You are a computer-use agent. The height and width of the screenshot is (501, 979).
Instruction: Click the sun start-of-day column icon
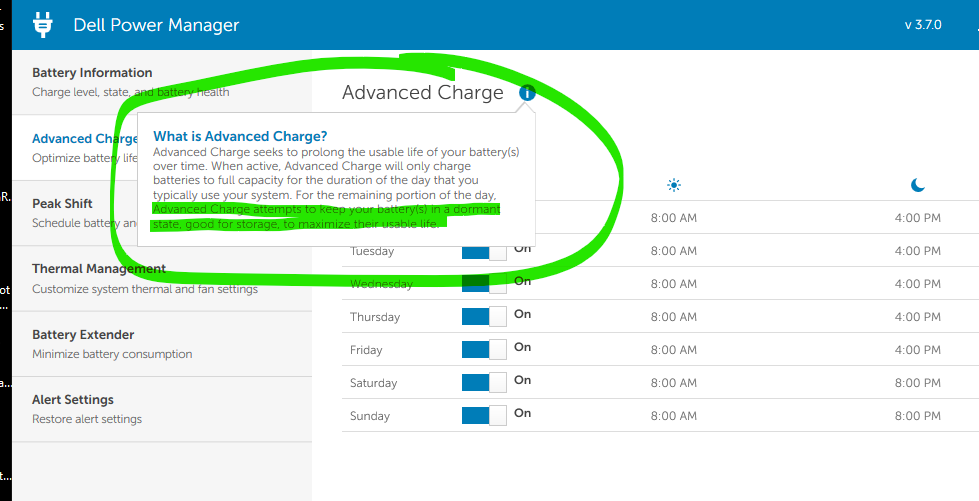pos(674,185)
